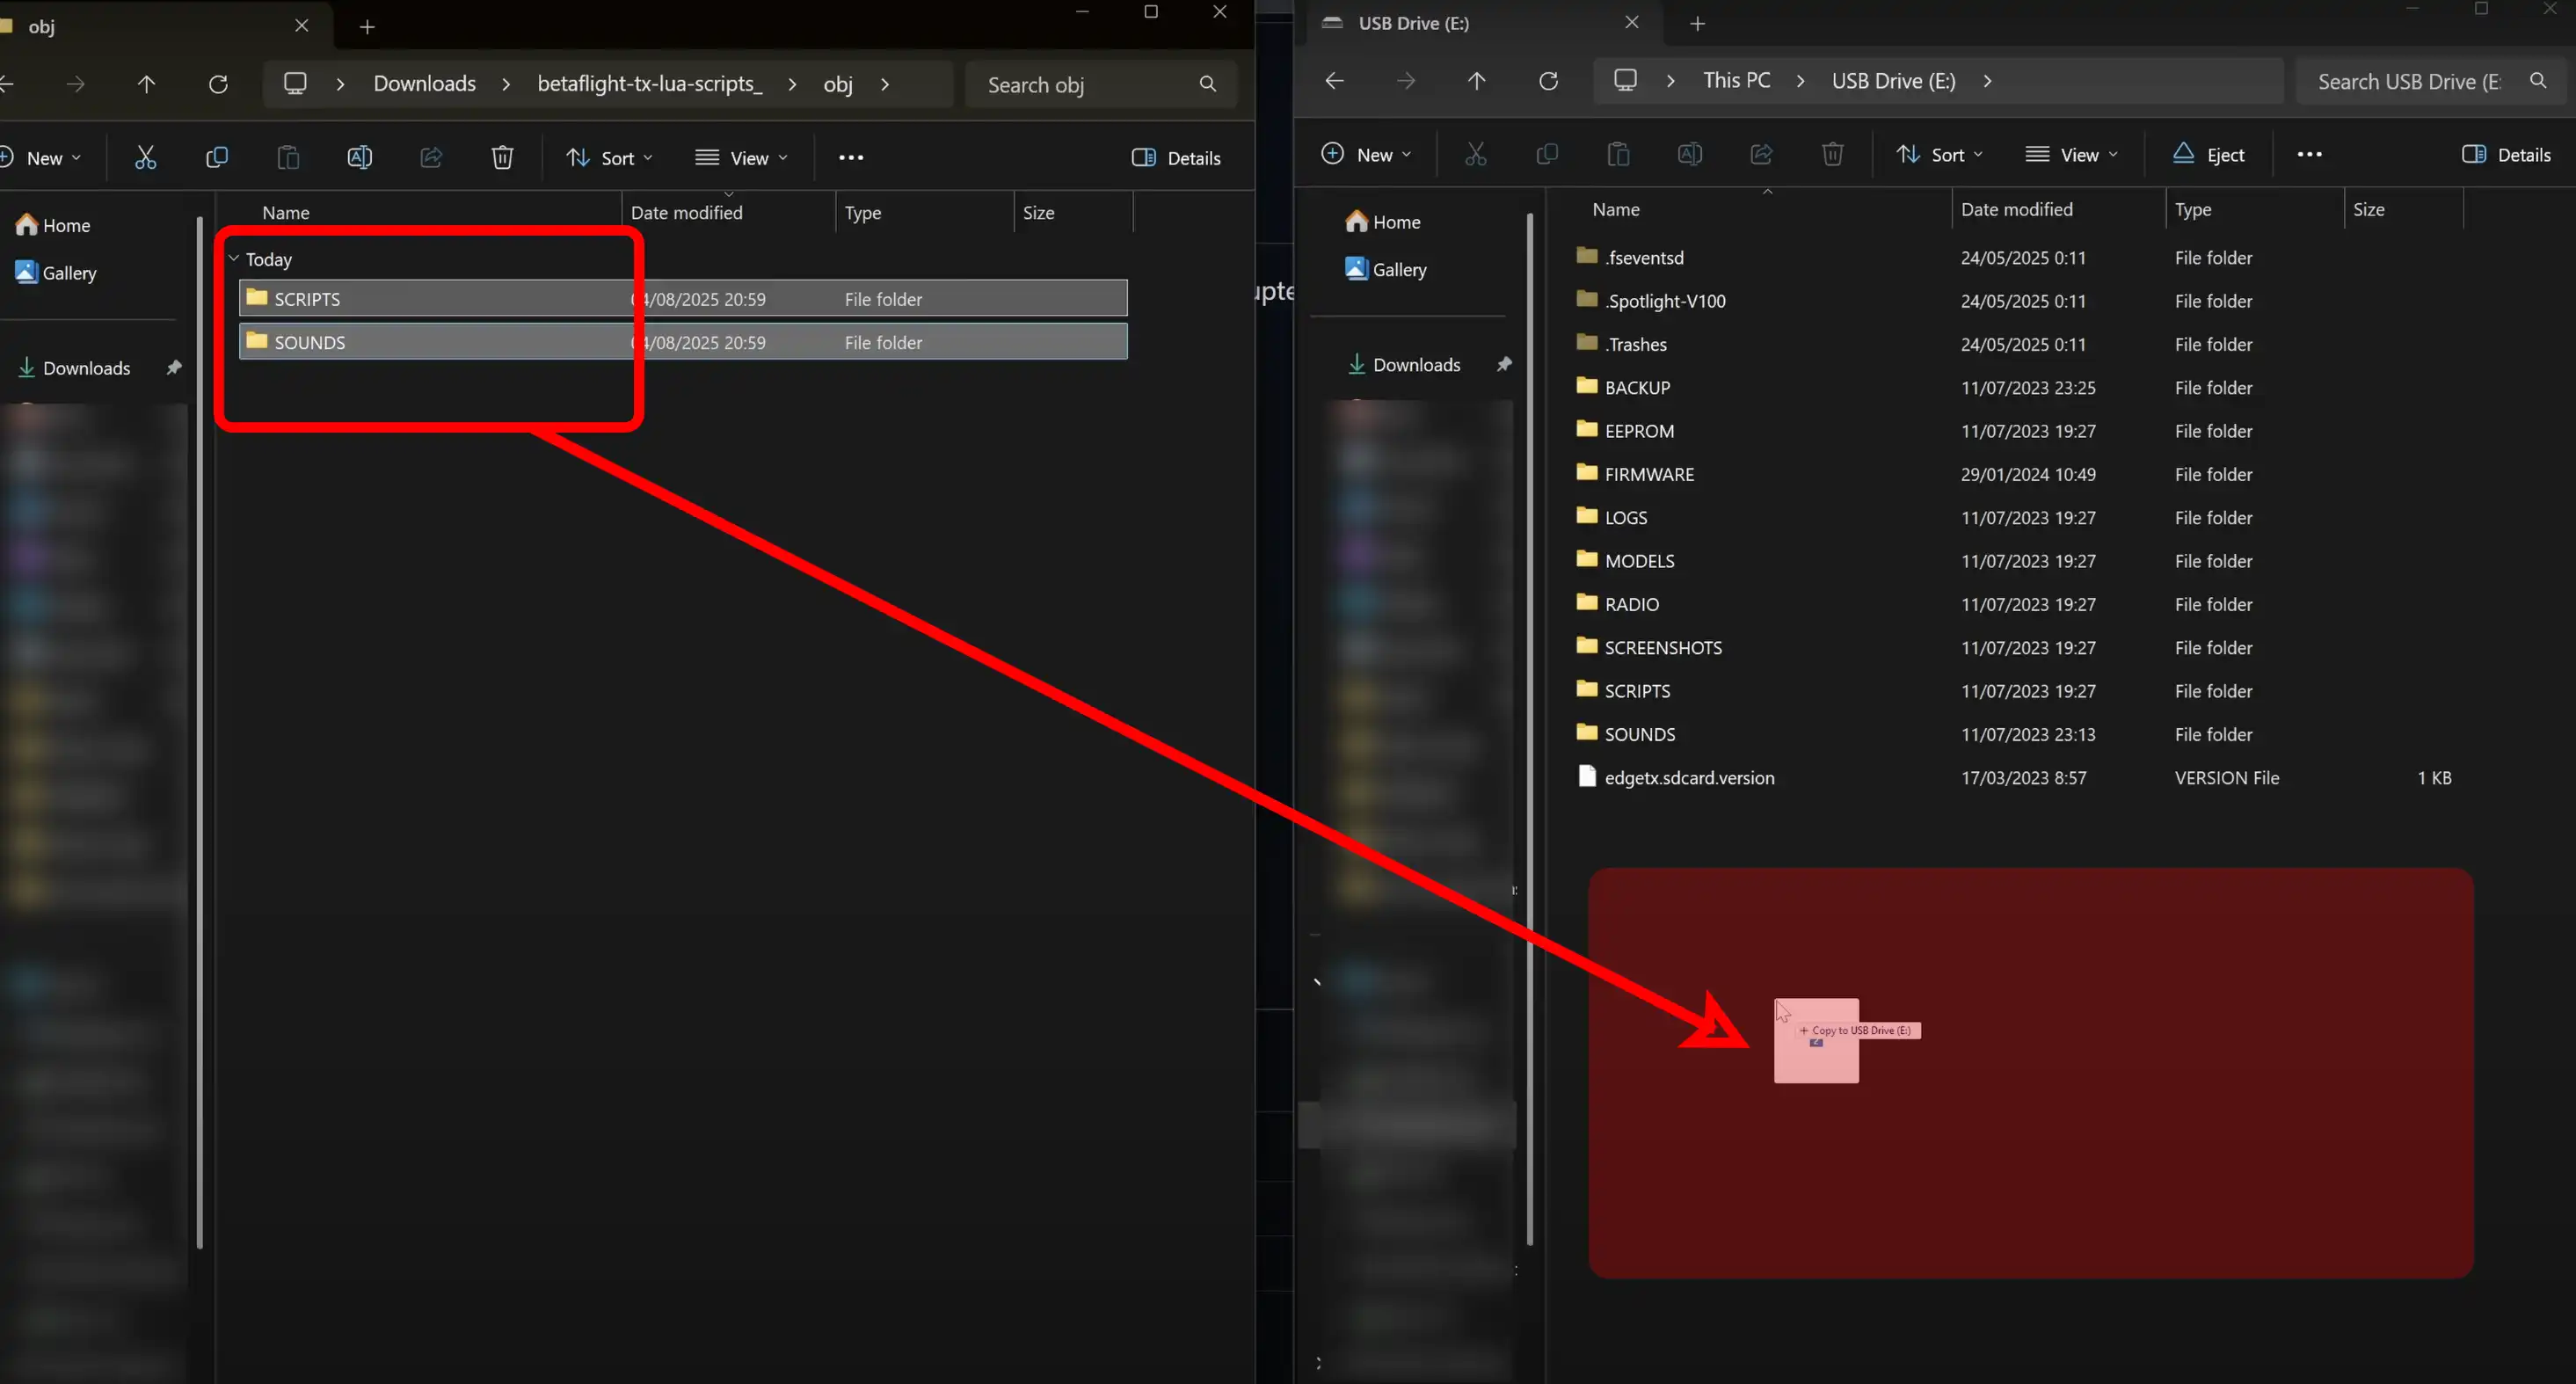Open Sort dropdown in USB Drive window
This screenshot has height=1384, width=2576.
point(1939,155)
